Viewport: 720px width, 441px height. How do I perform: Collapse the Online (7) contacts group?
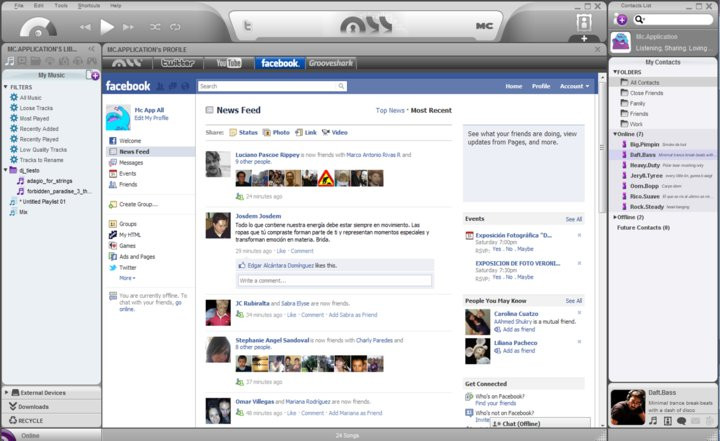615,134
